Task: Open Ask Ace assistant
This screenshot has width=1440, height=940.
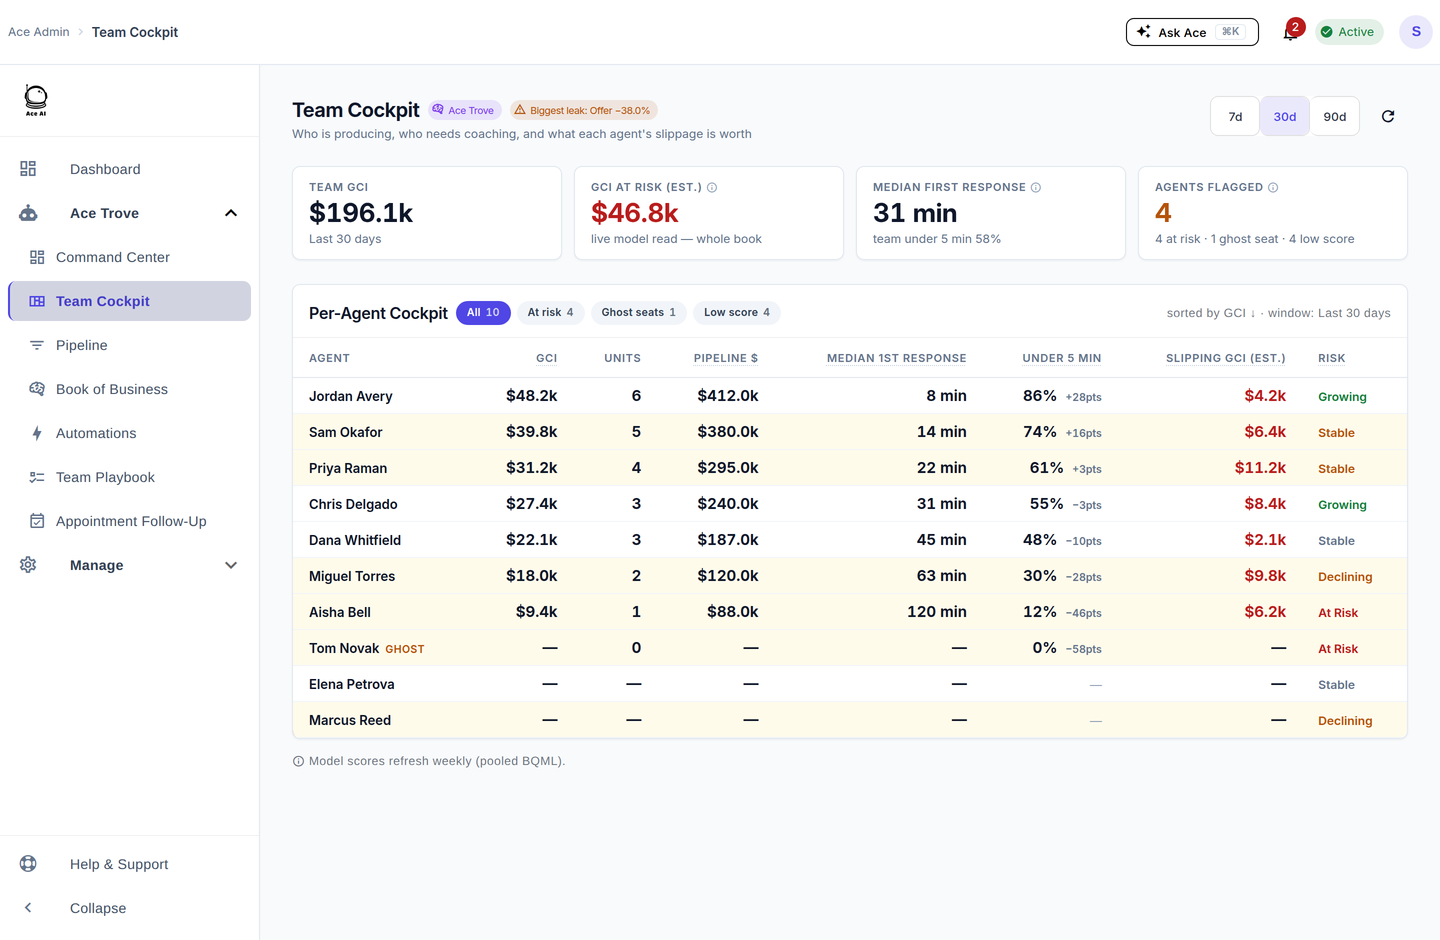Action: [x=1192, y=32]
